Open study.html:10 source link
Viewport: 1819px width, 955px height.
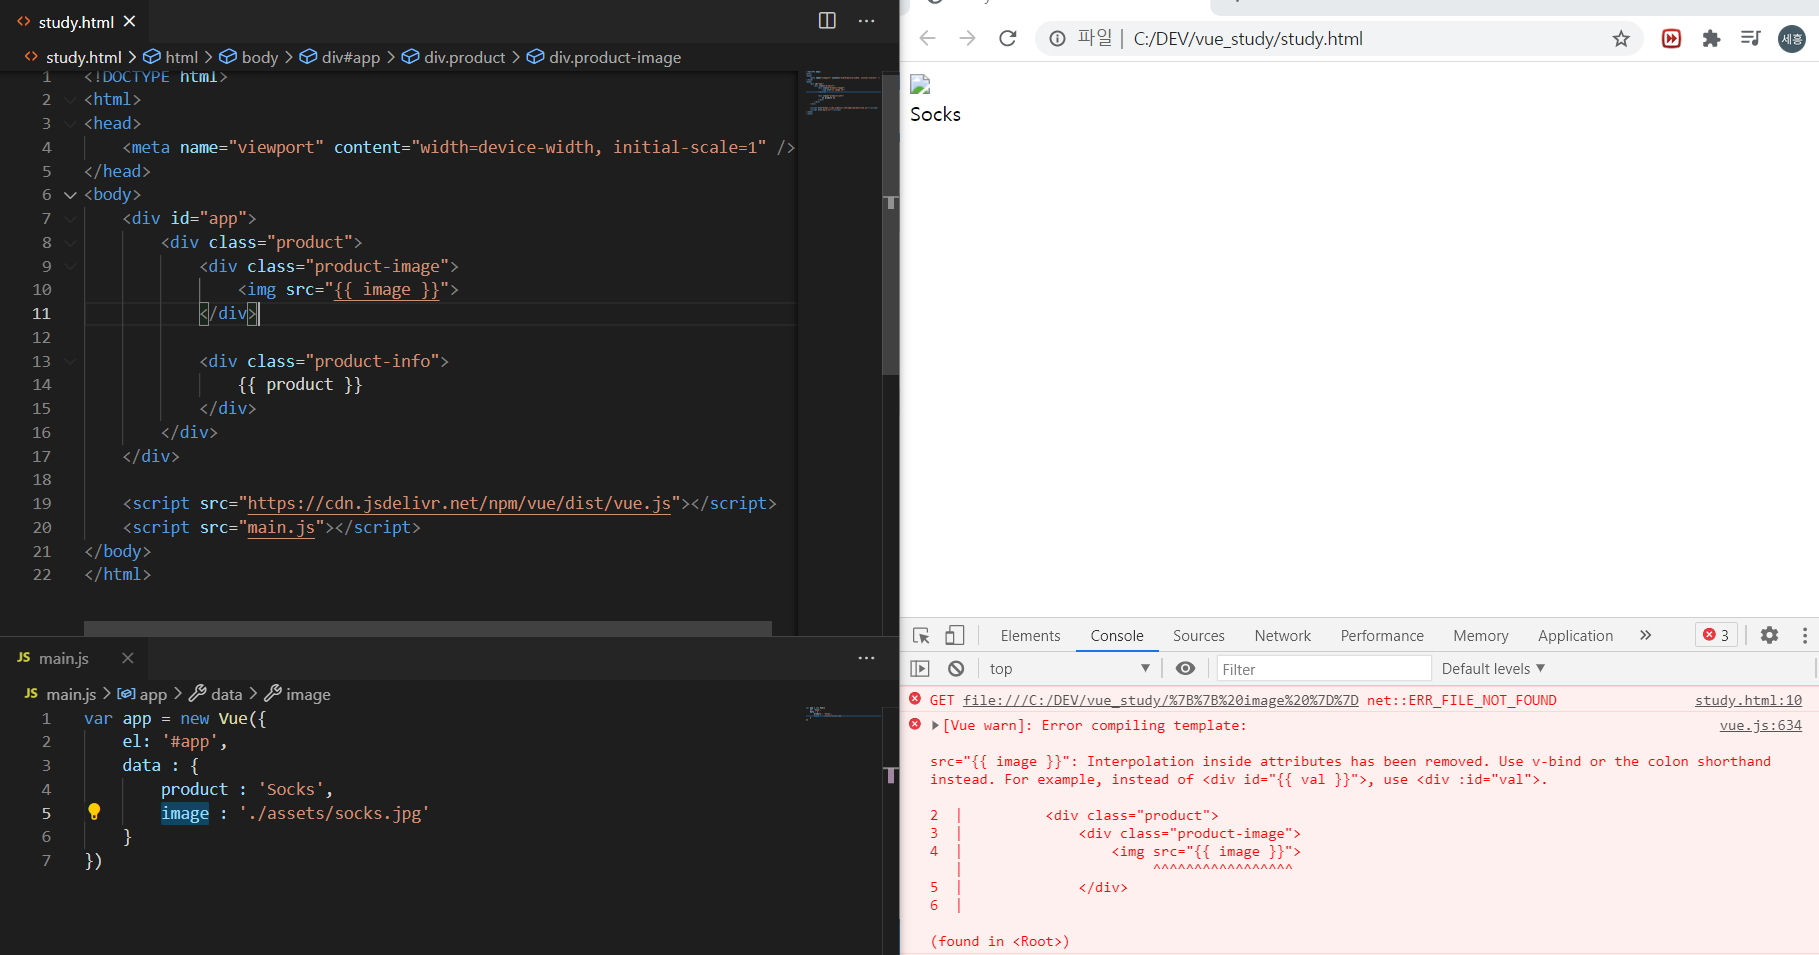click(x=1748, y=701)
